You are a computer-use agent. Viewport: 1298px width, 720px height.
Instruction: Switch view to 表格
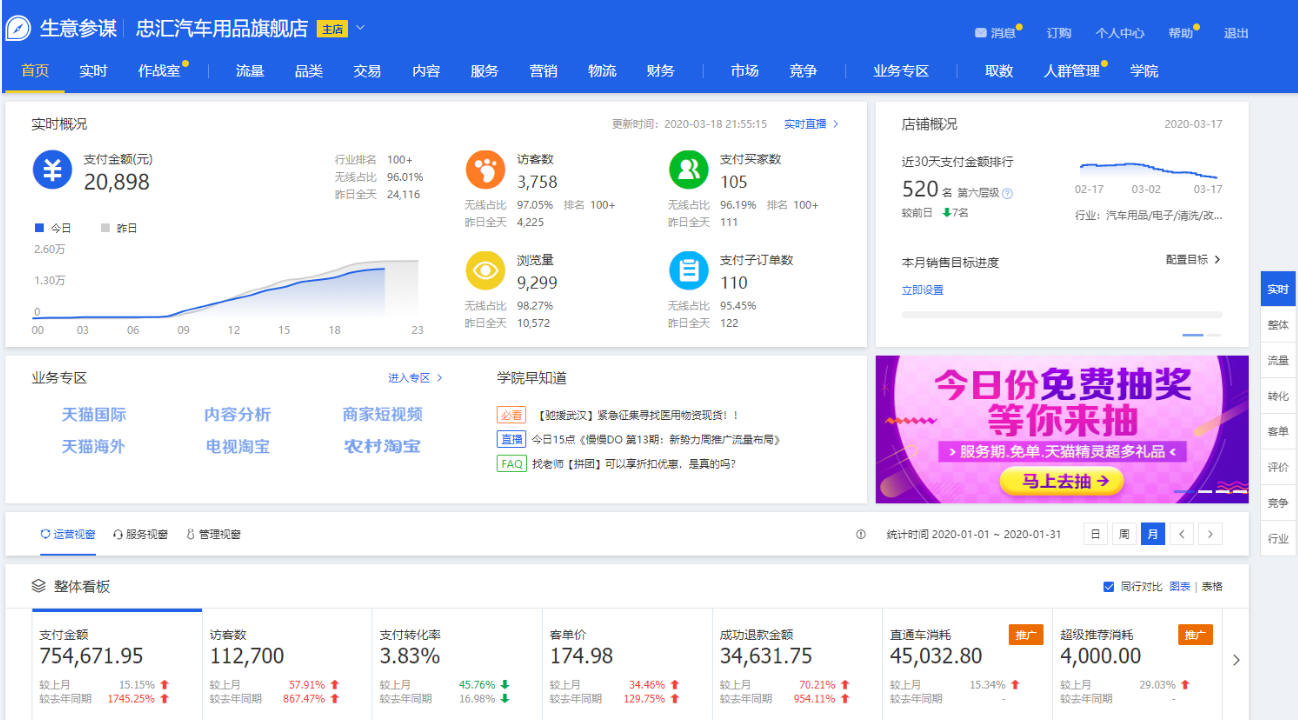[x=1212, y=586]
